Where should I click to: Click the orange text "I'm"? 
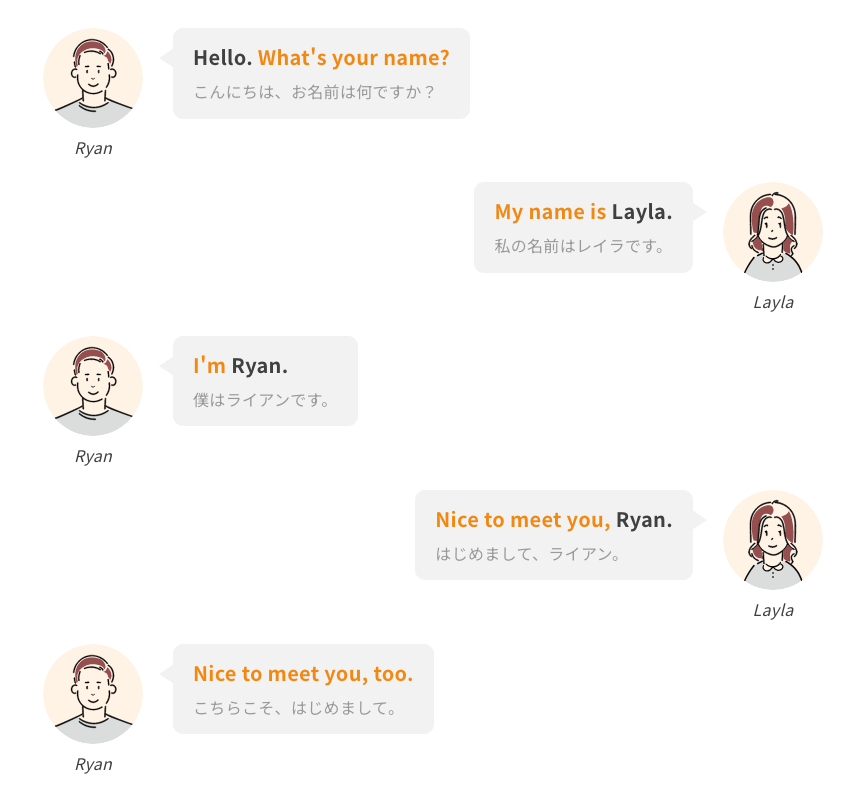click(x=209, y=366)
